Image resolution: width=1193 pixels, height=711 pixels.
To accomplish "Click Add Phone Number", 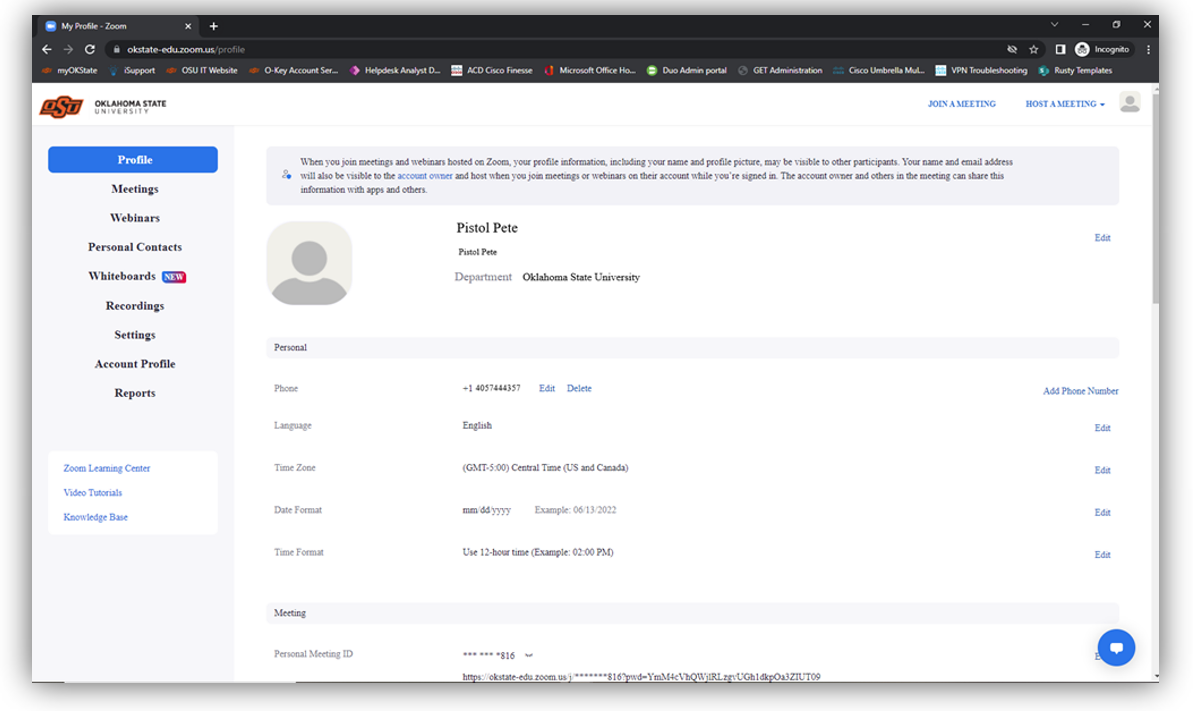I will click(1080, 391).
